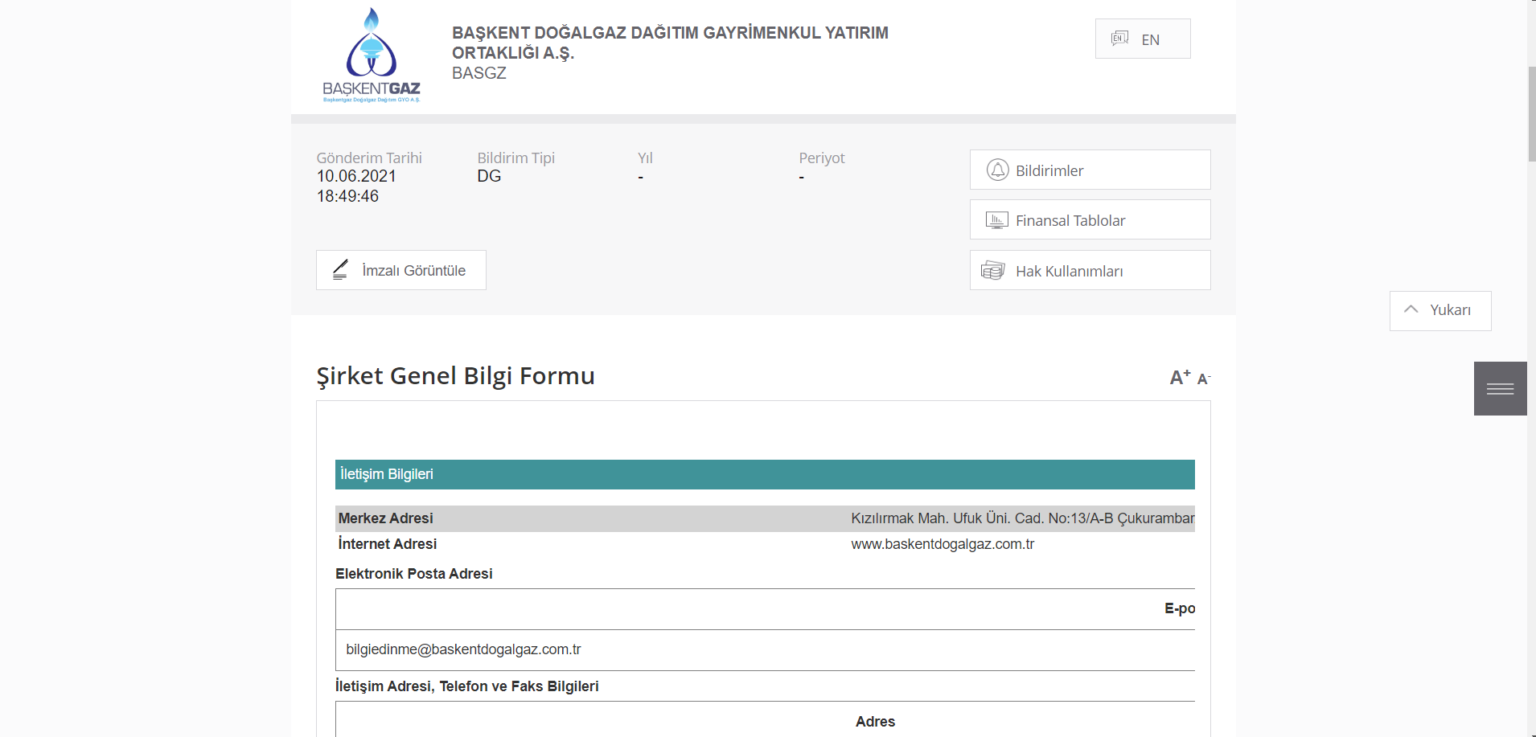
Task: Decrease font size with A-
Action: [x=1204, y=379]
